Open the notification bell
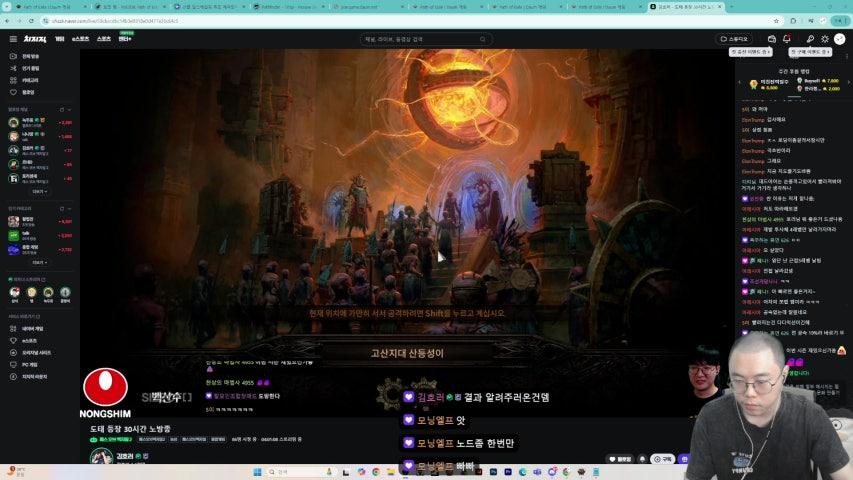Image resolution: width=853 pixels, height=480 pixels. tap(787, 39)
